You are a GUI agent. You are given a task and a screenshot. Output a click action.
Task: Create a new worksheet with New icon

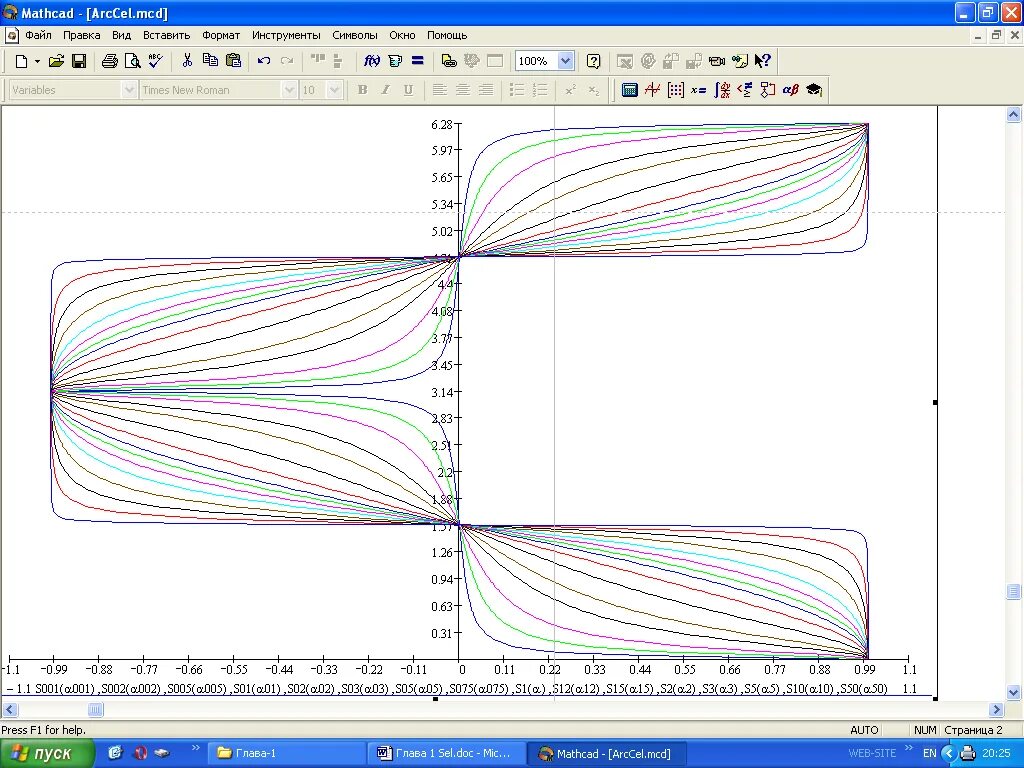[x=21, y=61]
